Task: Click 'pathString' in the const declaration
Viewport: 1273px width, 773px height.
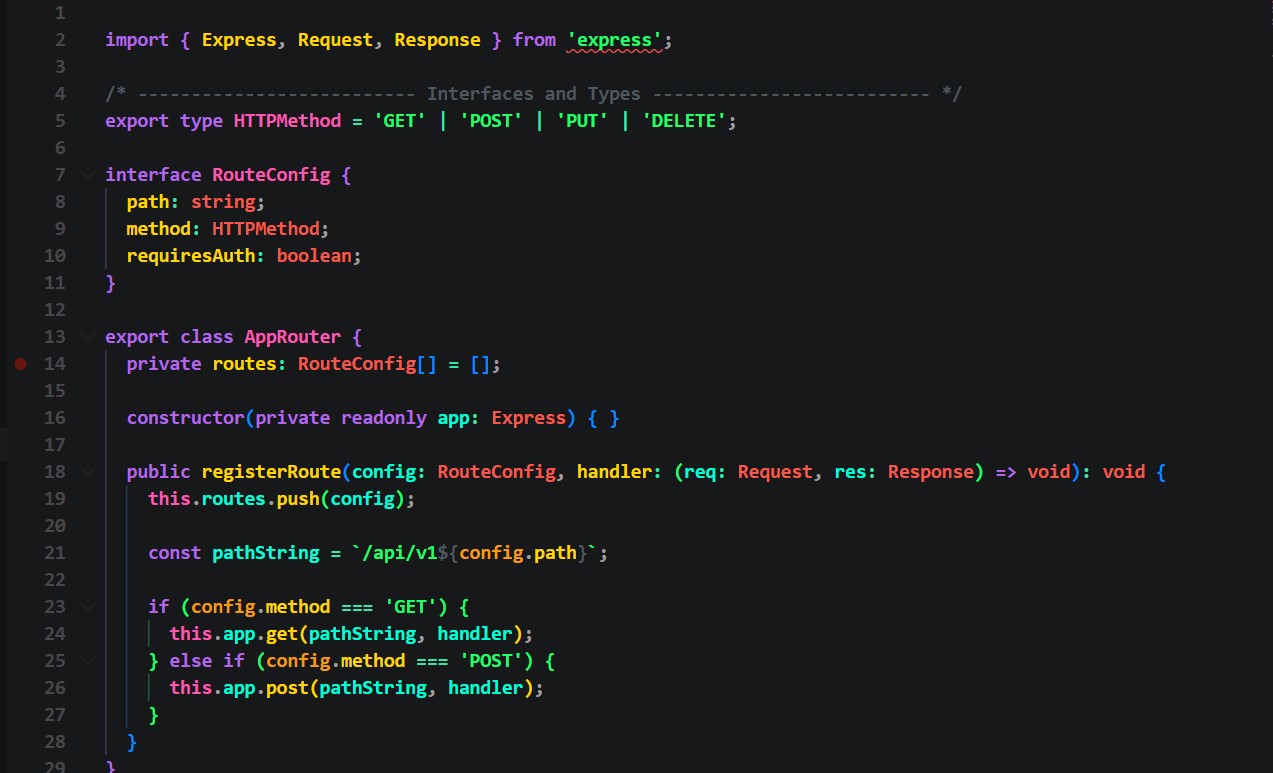Action: [x=265, y=553]
